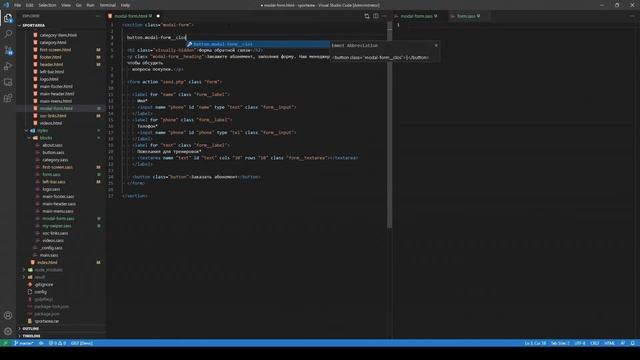Open the Selection menu

[47, 5]
